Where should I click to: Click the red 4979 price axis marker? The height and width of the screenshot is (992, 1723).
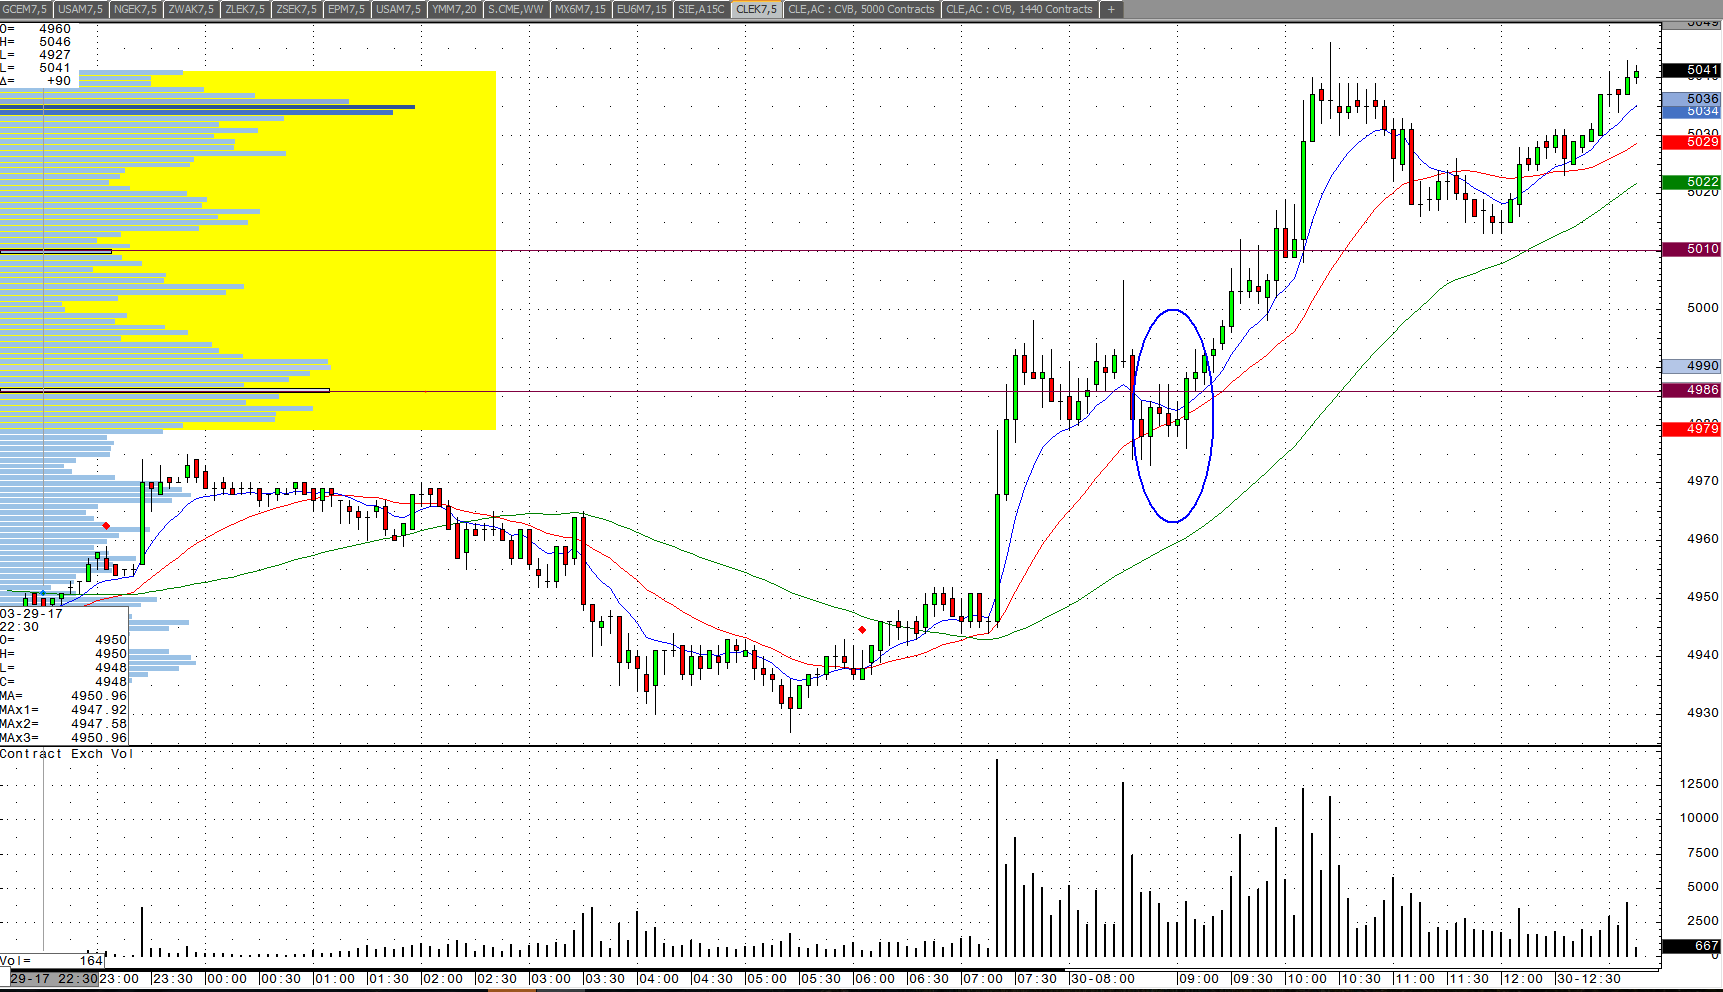coord(1691,429)
